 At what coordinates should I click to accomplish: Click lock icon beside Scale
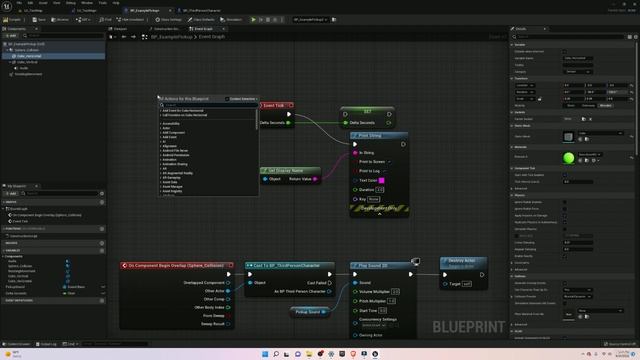(x=540, y=99)
